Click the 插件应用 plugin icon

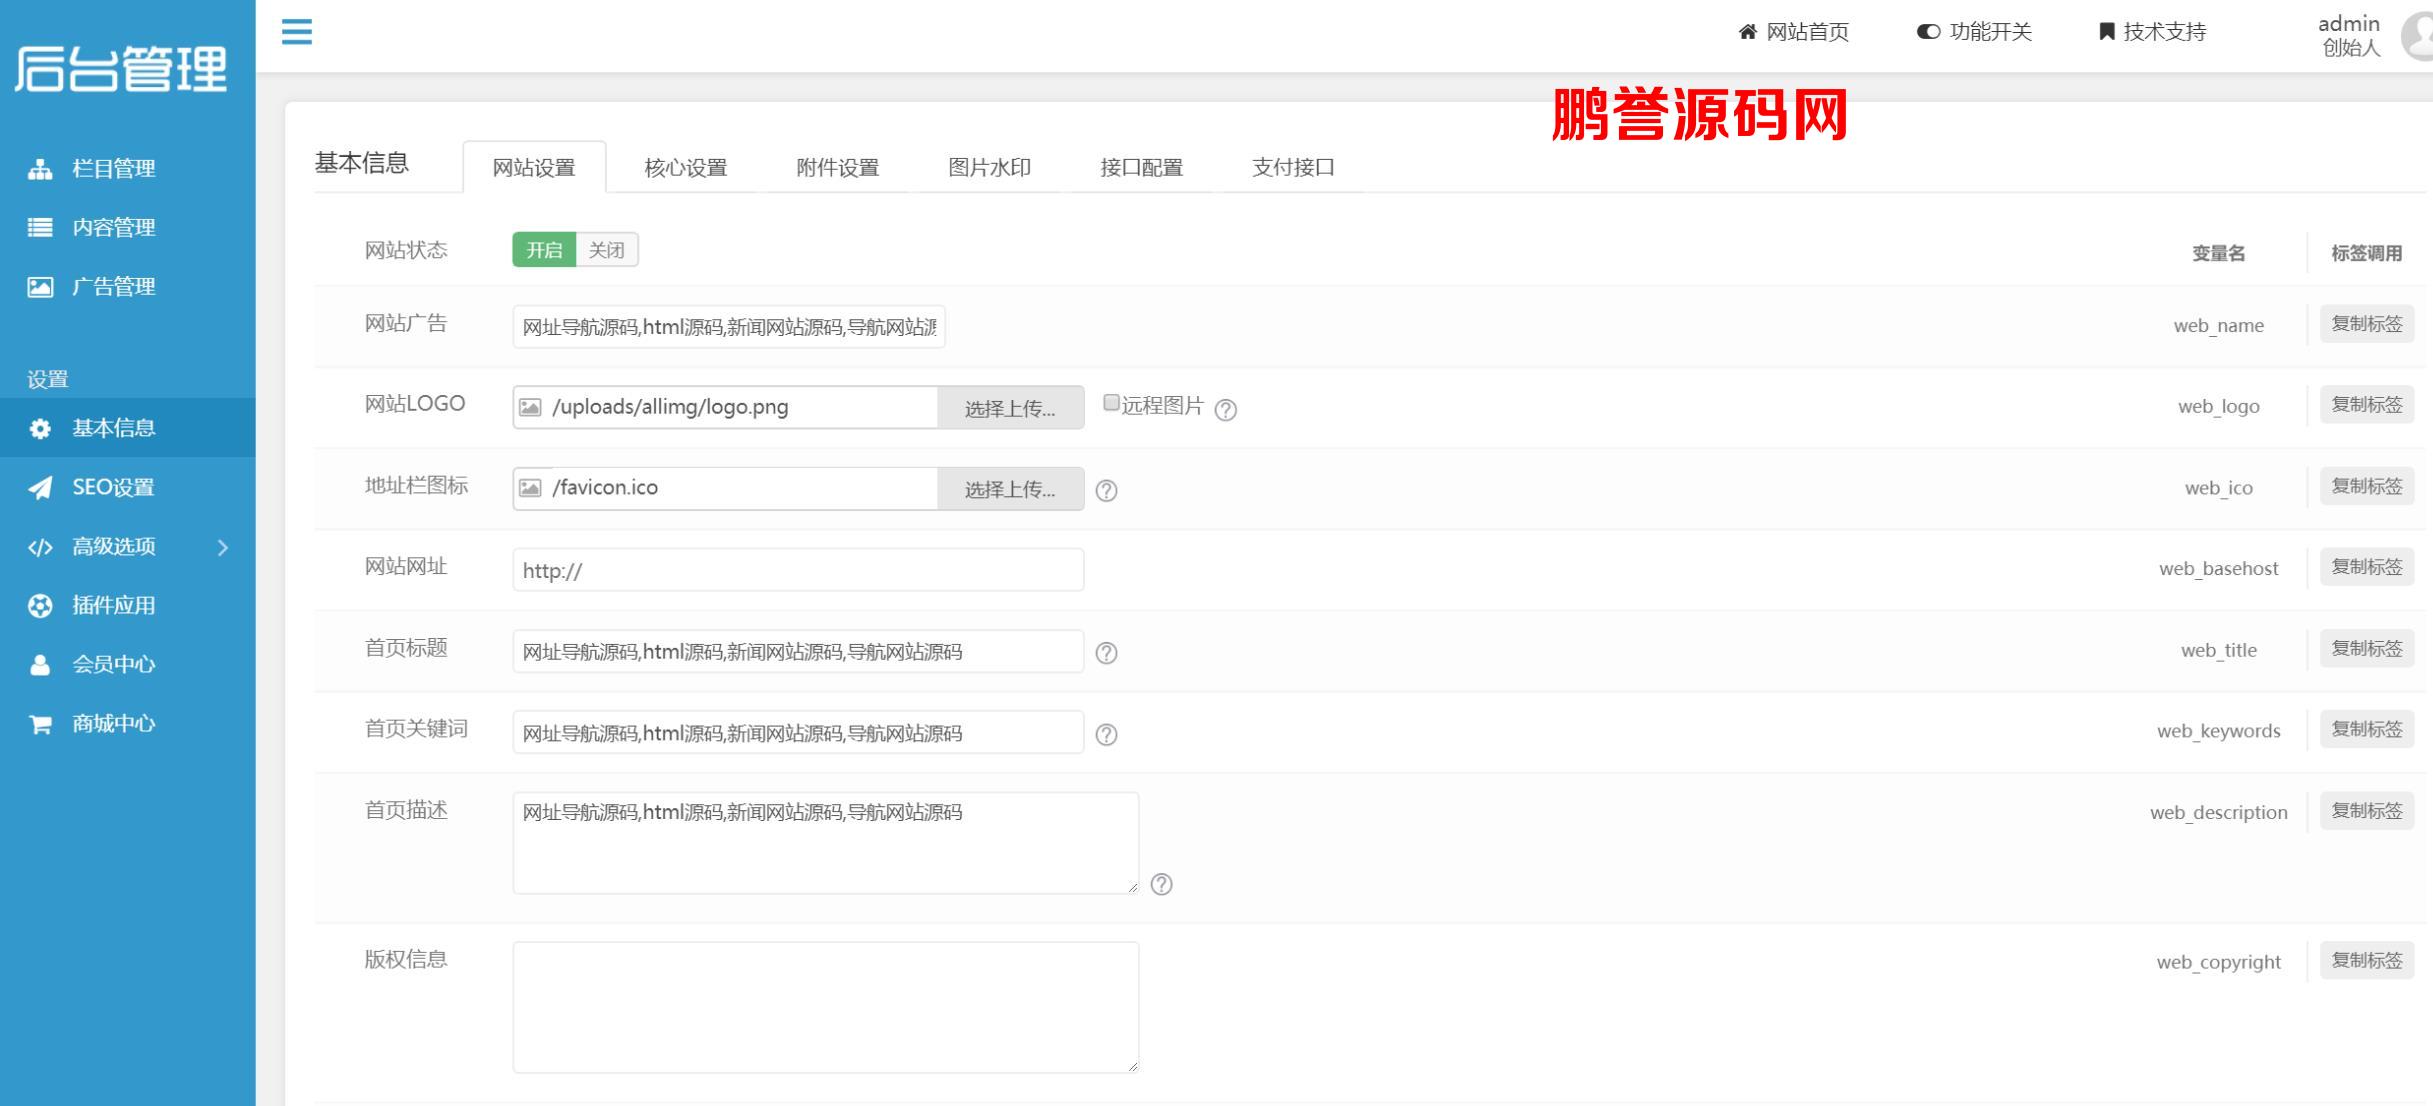tap(40, 606)
